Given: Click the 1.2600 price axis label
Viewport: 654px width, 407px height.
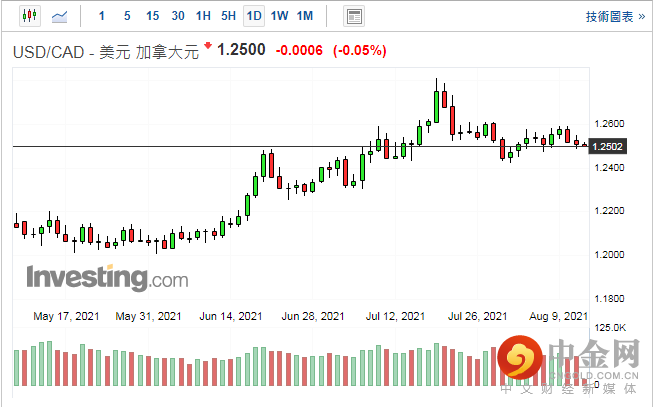Looking at the screenshot, I should [x=609, y=124].
